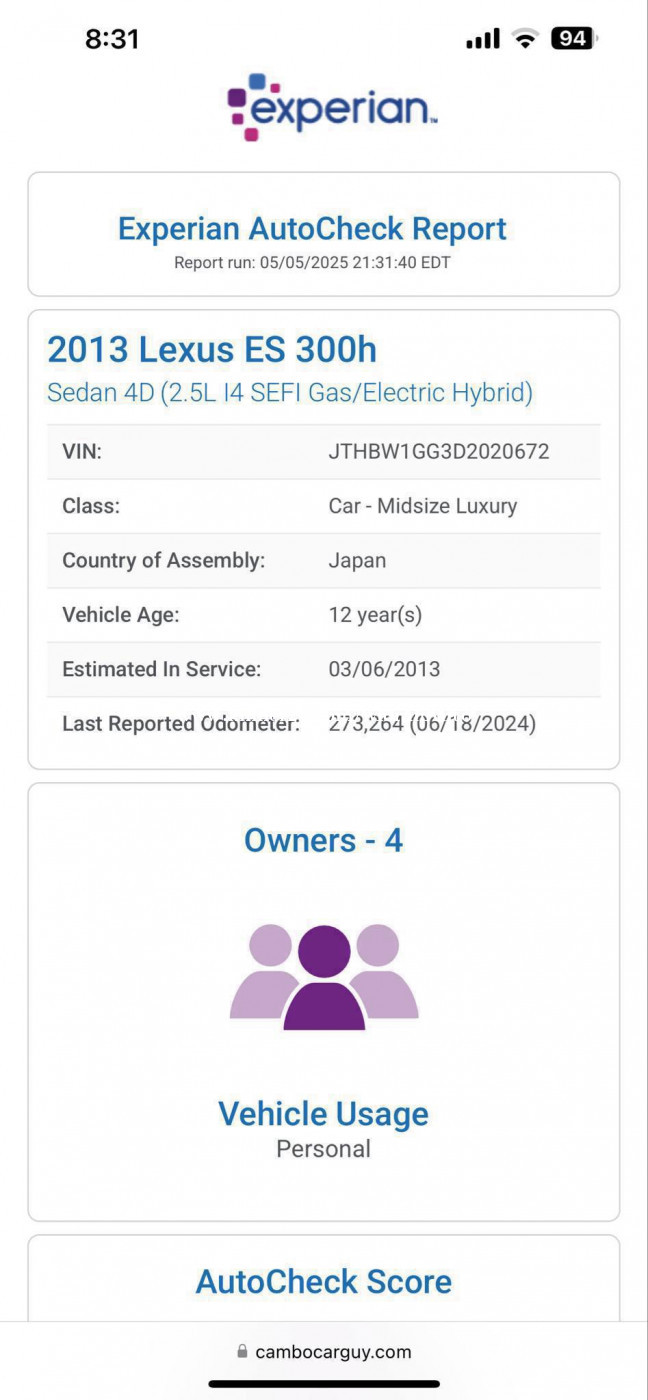Tap the Experian logo
The width and height of the screenshot is (648, 1400).
coord(331,106)
